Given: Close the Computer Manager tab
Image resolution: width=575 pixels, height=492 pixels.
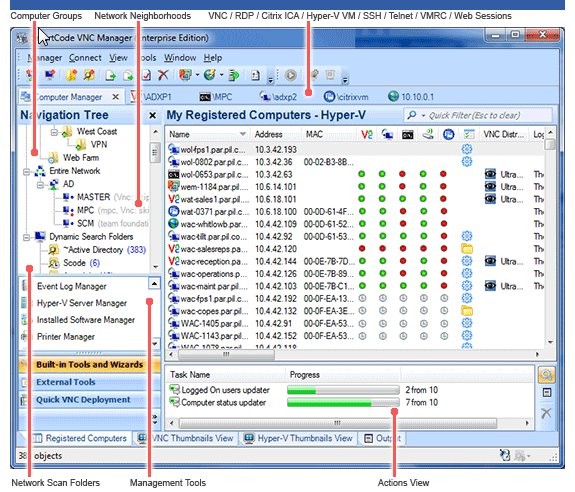Looking at the screenshot, I should click(115, 97).
